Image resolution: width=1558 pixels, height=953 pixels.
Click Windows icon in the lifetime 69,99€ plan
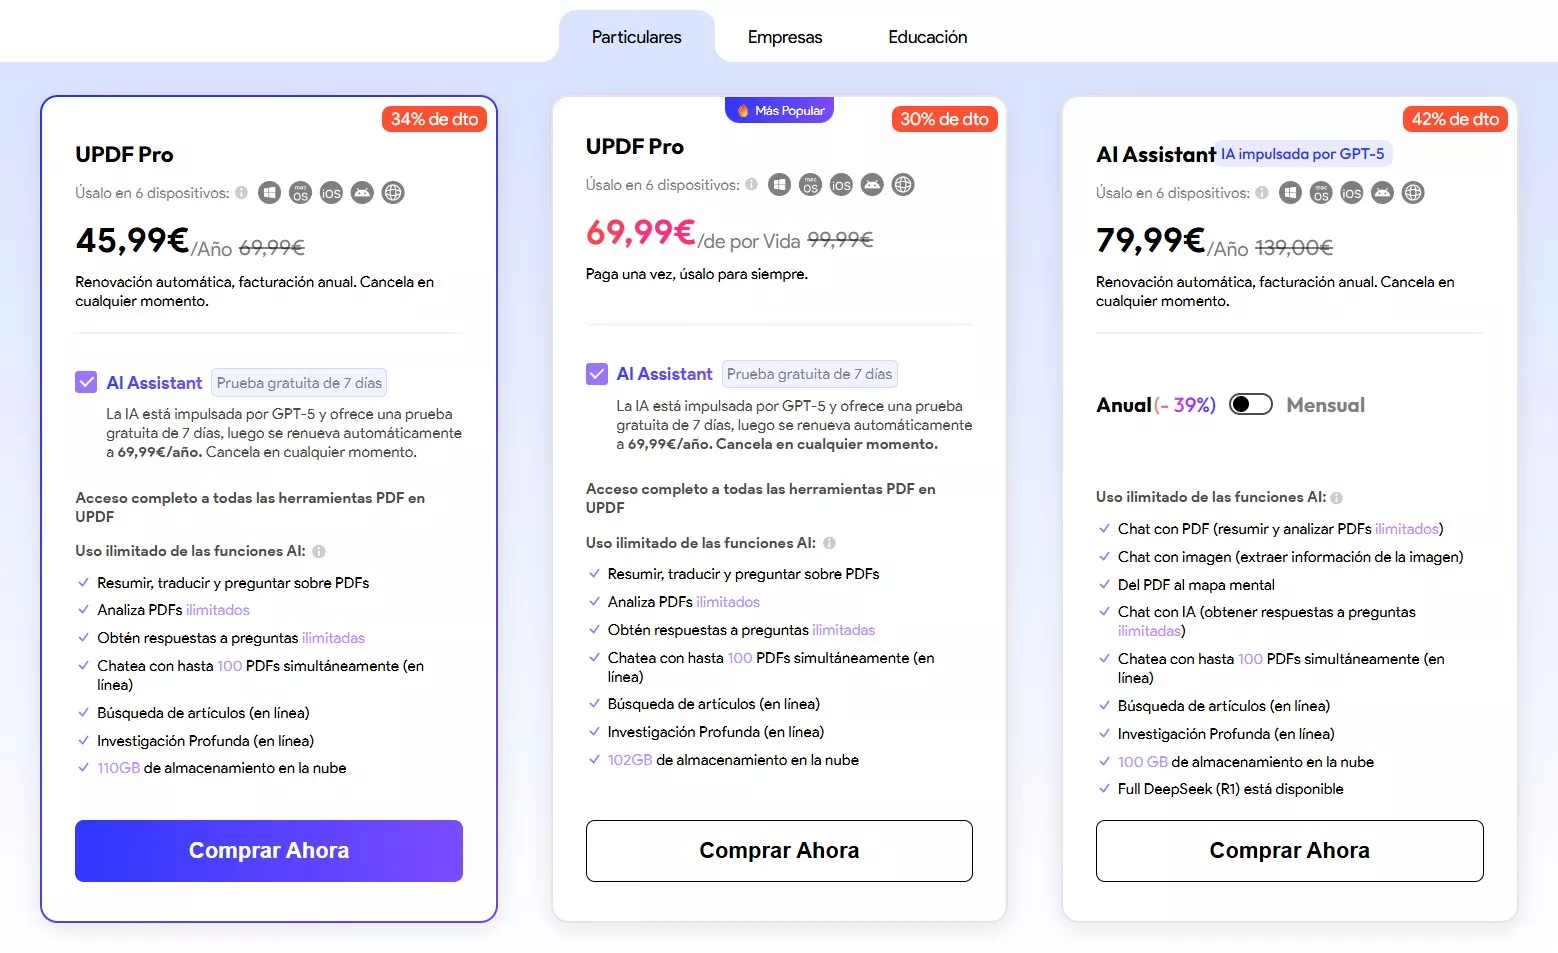pyautogui.click(x=779, y=185)
